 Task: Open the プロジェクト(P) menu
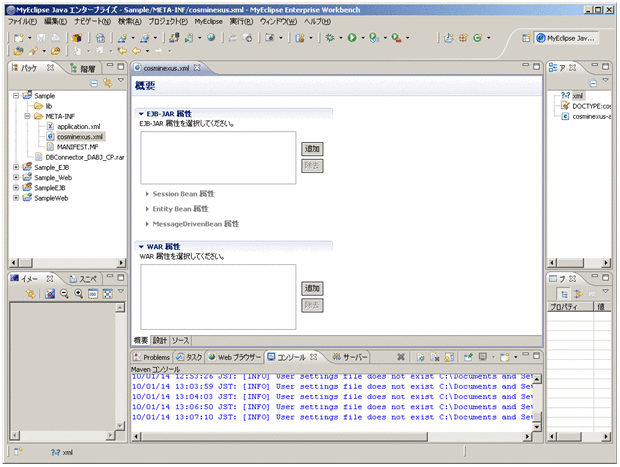(x=166, y=20)
